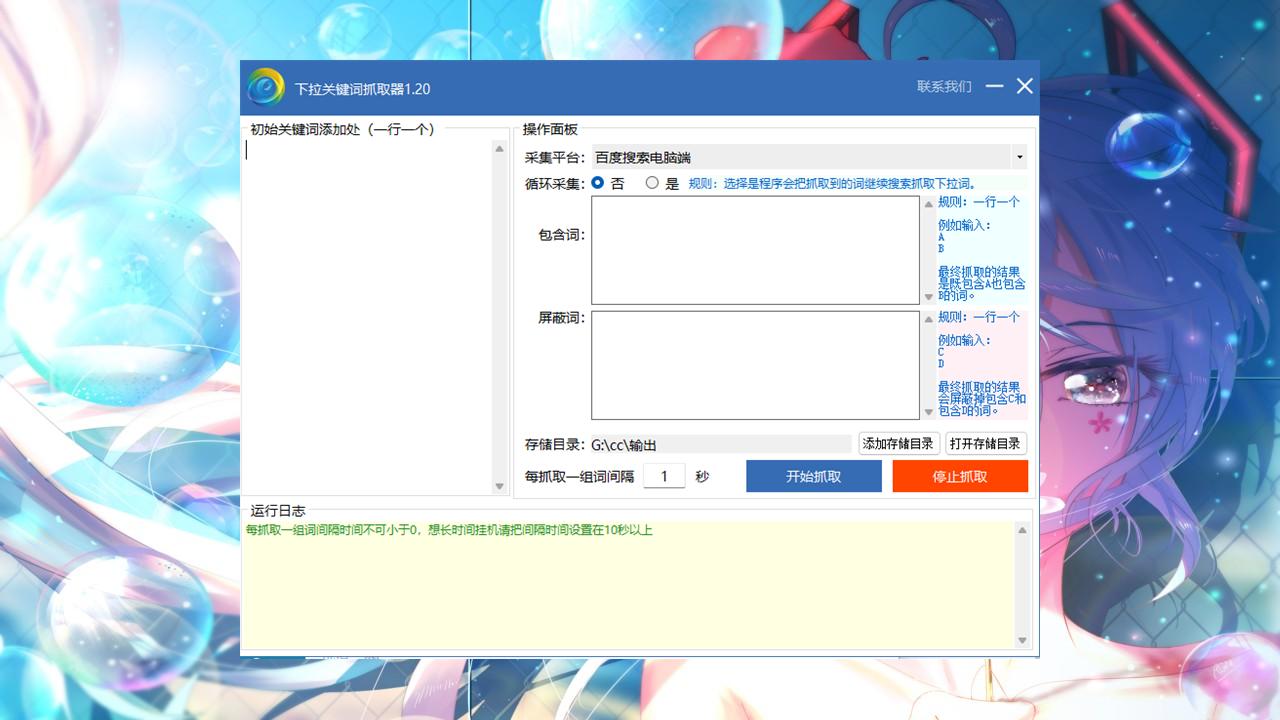The width and height of the screenshot is (1280, 720).
Task: Focus the 包含词 text area
Action: coord(755,250)
